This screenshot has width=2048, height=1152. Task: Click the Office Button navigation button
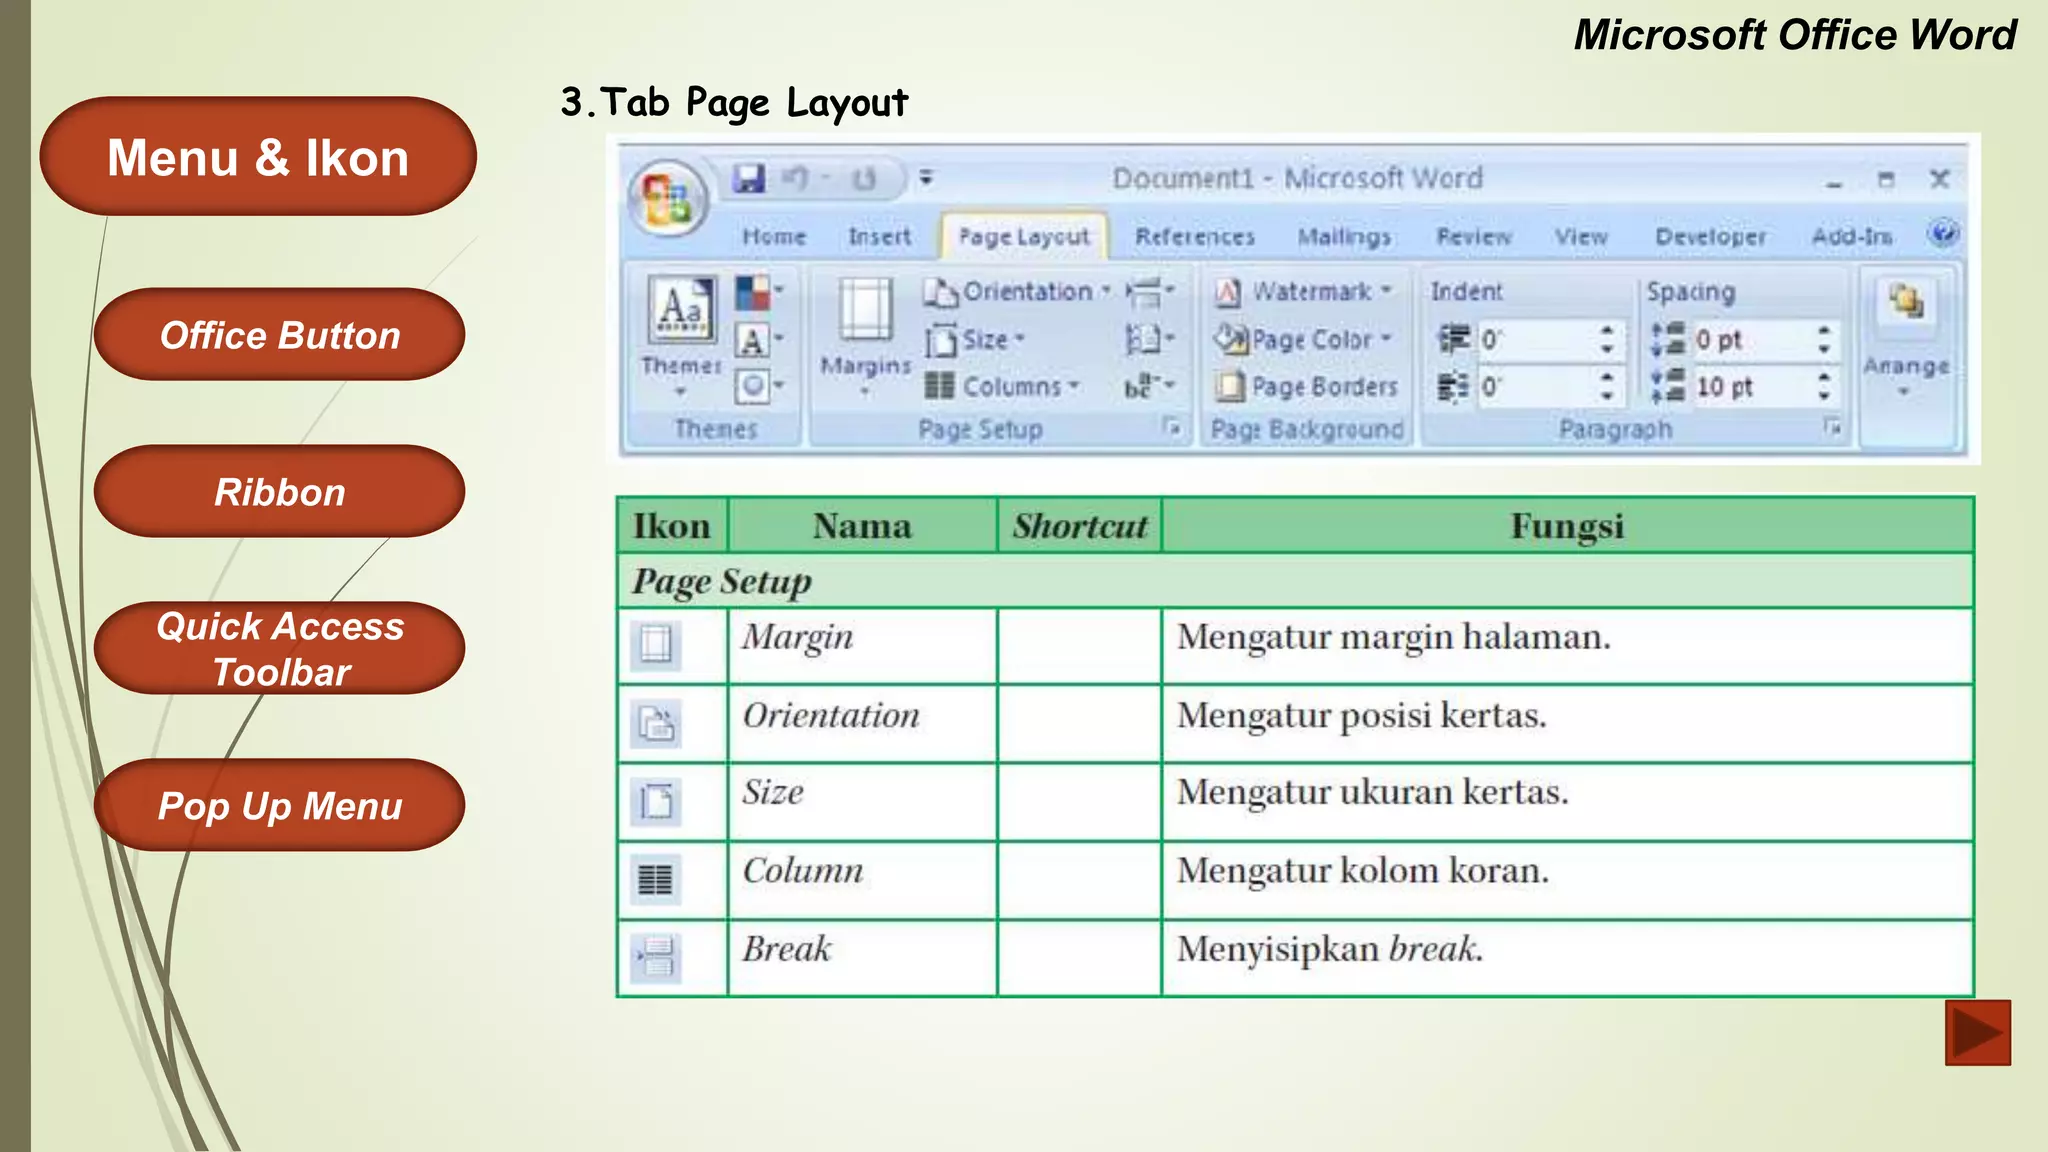tap(279, 334)
